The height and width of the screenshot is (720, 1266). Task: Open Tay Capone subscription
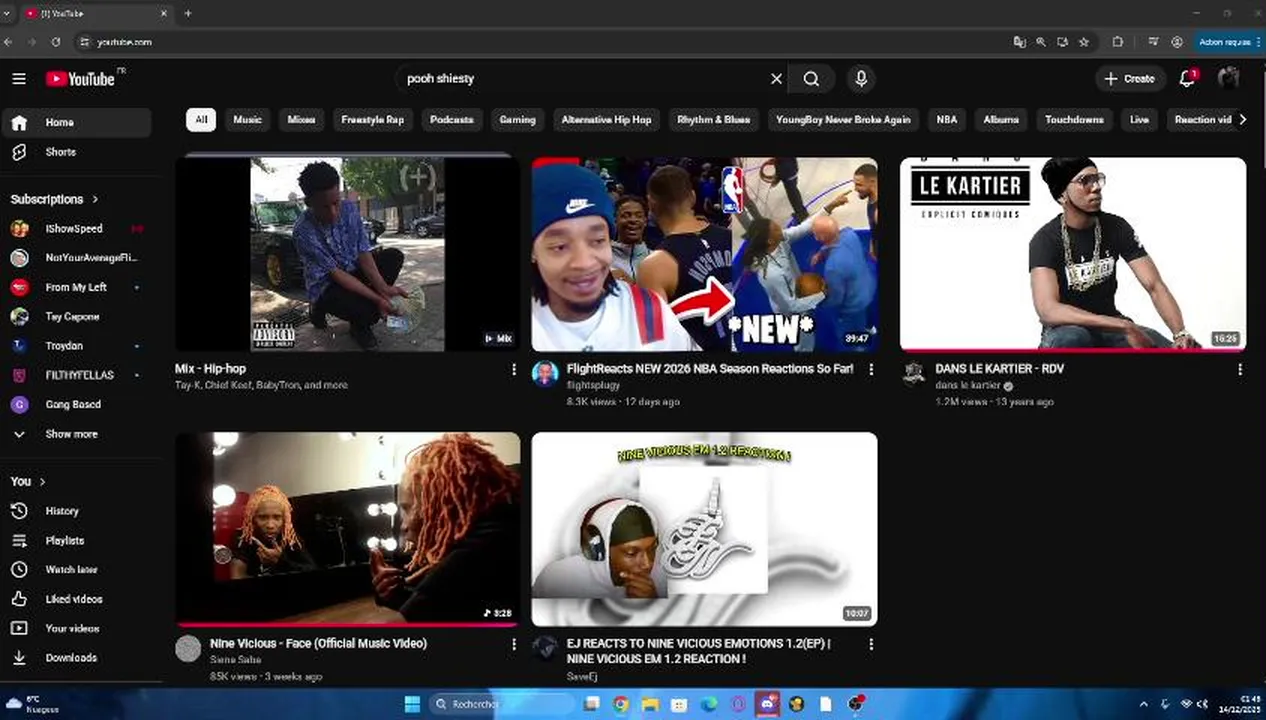click(x=77, y=316)
